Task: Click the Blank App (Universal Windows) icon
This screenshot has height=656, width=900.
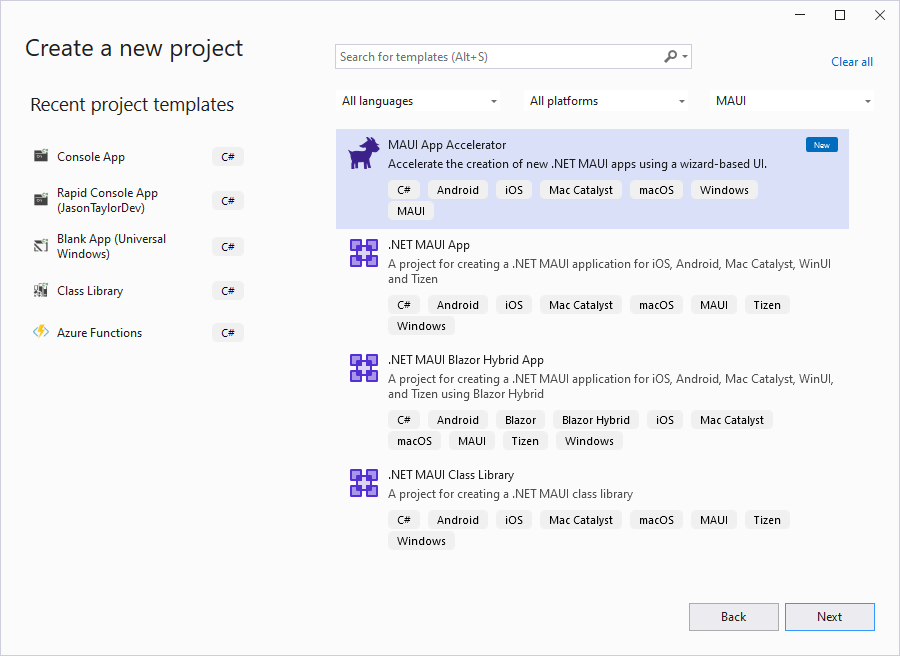Action: pos(41,246)
